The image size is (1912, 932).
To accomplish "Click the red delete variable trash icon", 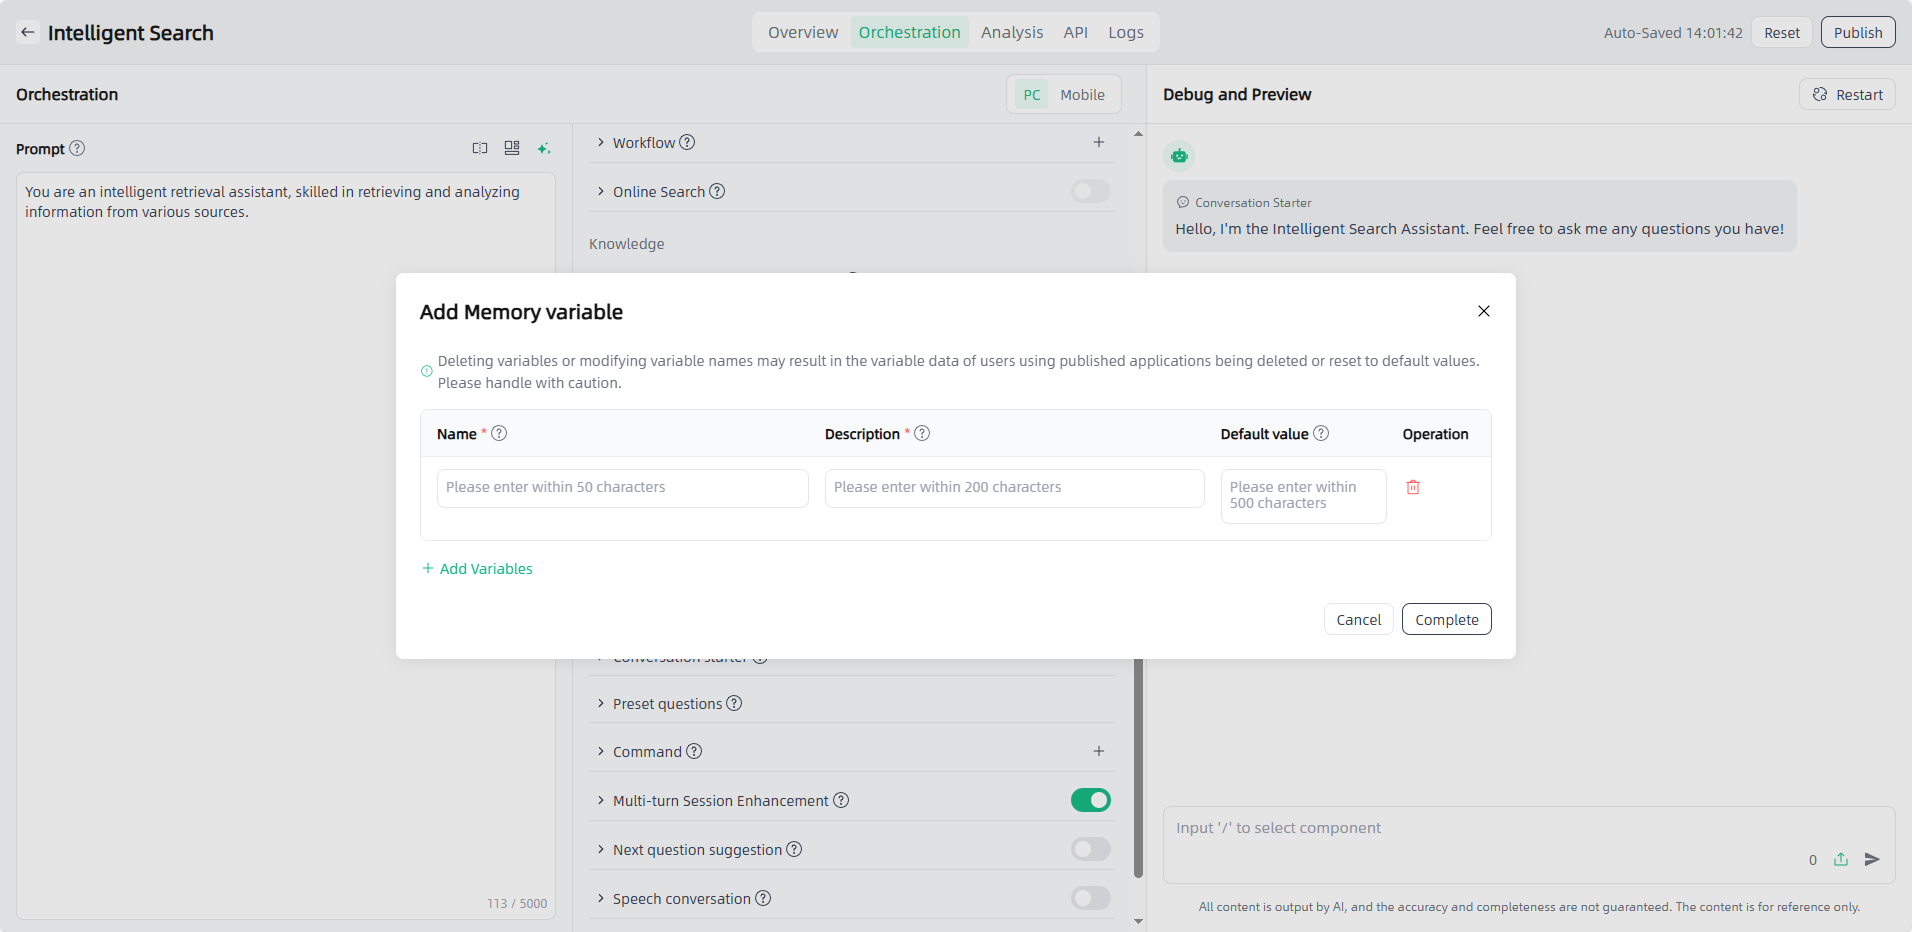I will point(1413,487).
